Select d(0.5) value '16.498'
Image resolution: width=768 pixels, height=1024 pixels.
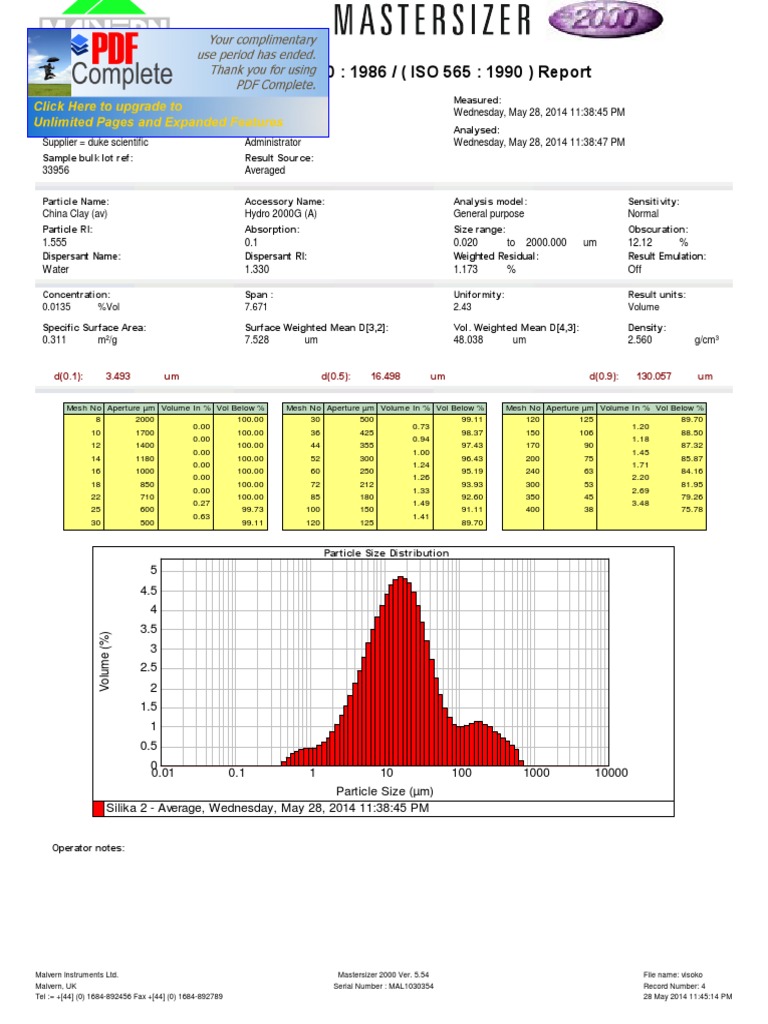pyautogui.click(x=385, y=377)
